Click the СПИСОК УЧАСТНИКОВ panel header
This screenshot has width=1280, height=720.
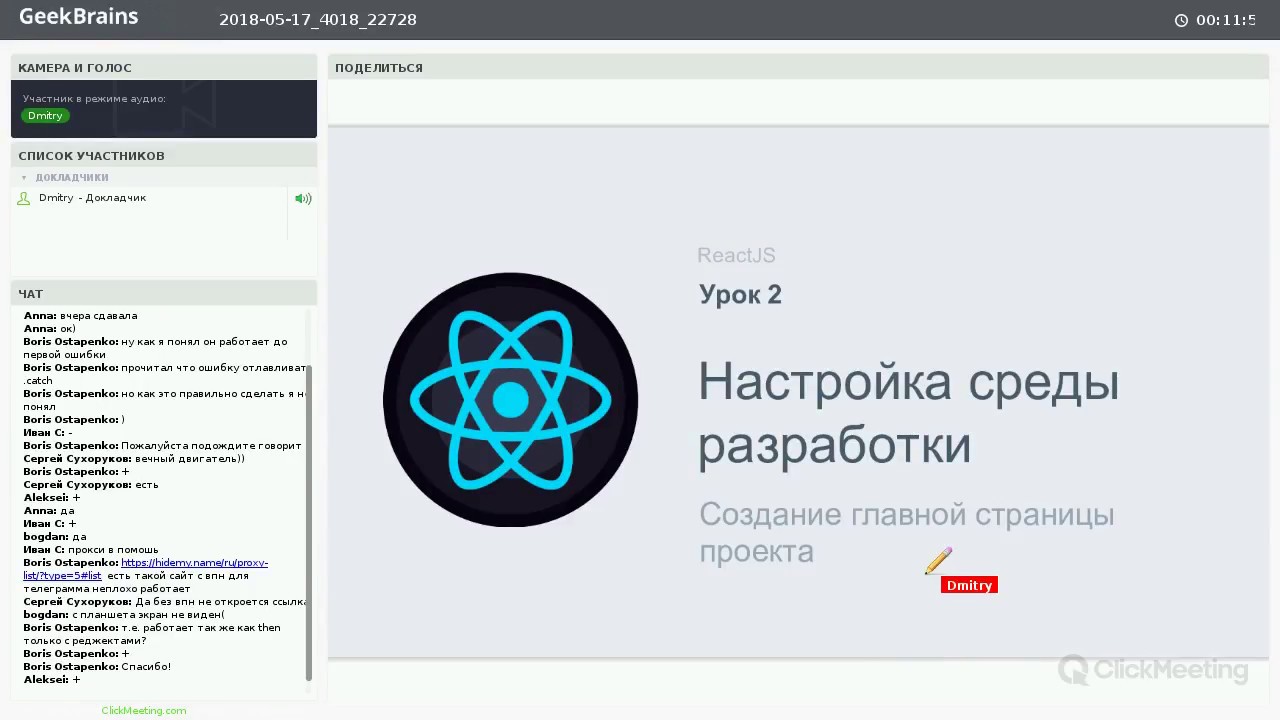coord(164,156)
